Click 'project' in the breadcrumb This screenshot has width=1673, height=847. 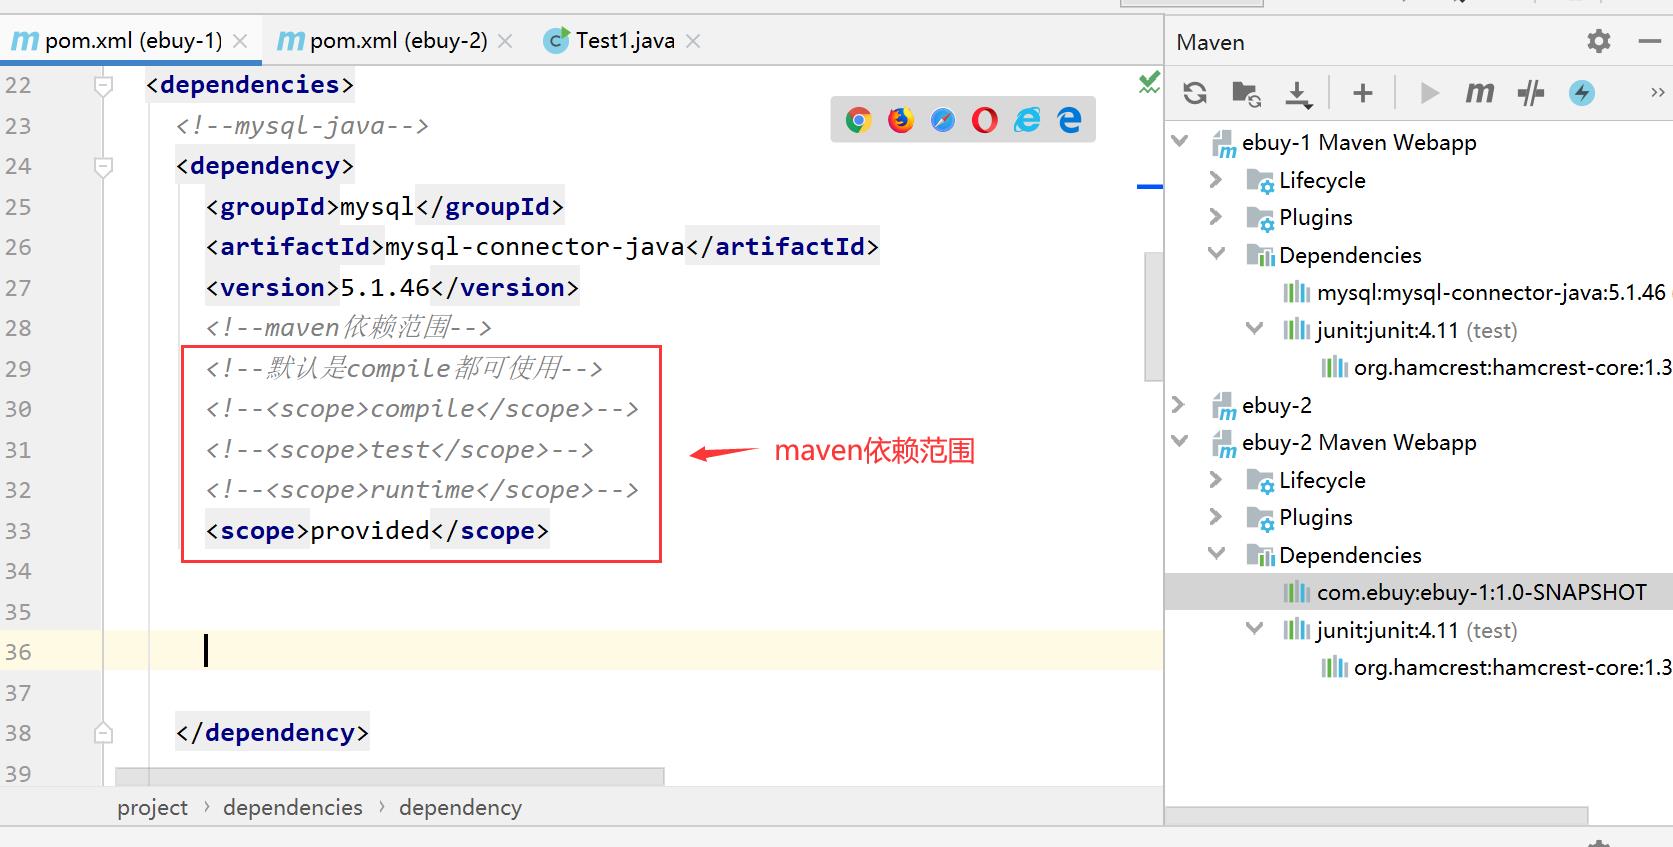[152, 807]
